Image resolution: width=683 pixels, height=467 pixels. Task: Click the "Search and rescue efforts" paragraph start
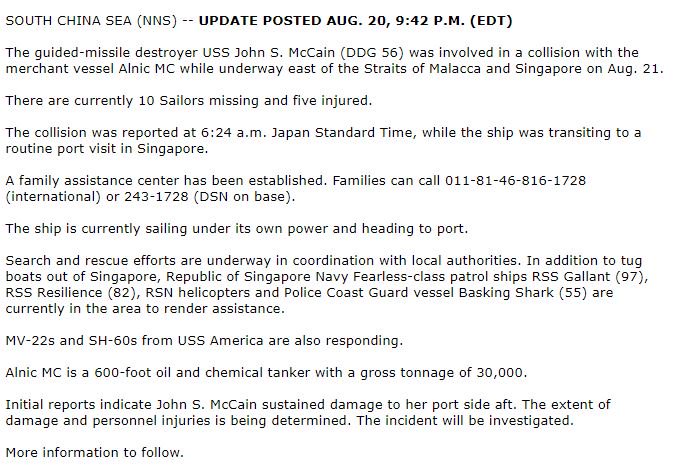click(90, 259)
